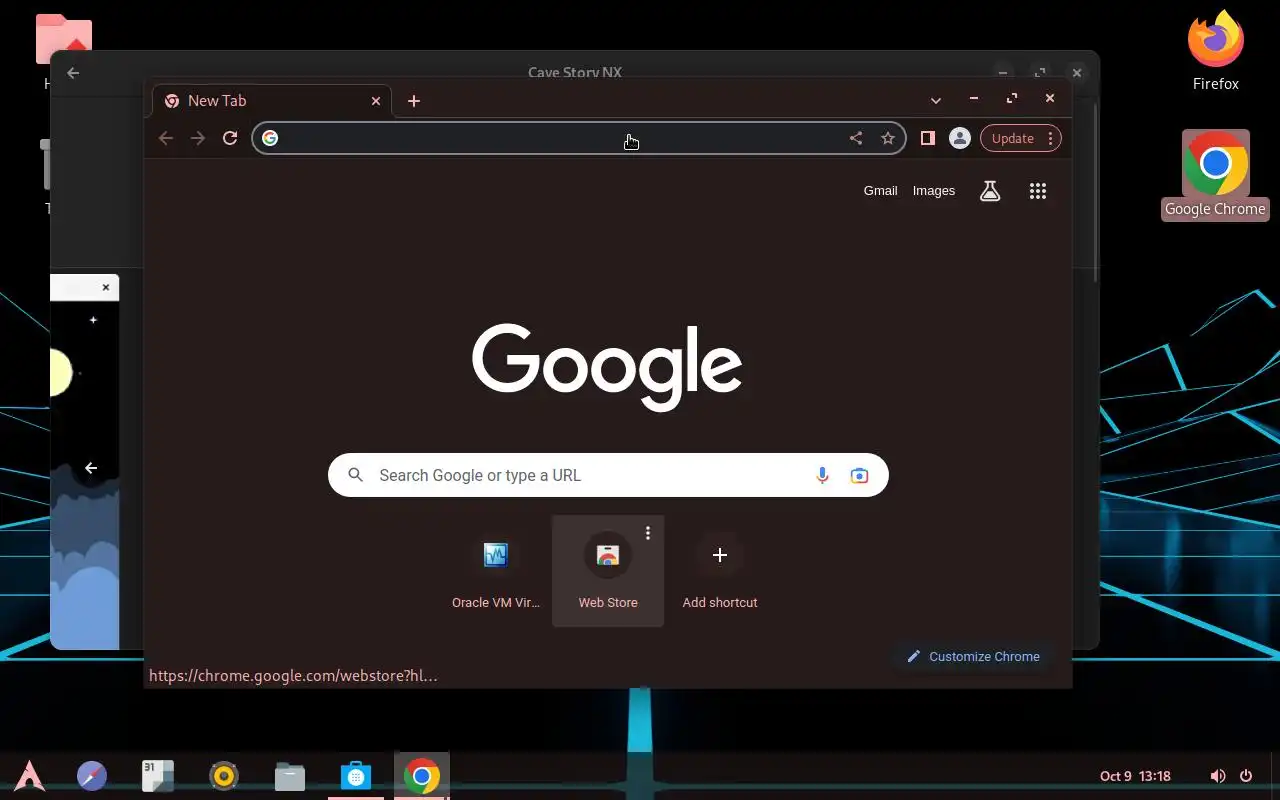
Task: Open Chrome side panel
Action: pos(928,138)
